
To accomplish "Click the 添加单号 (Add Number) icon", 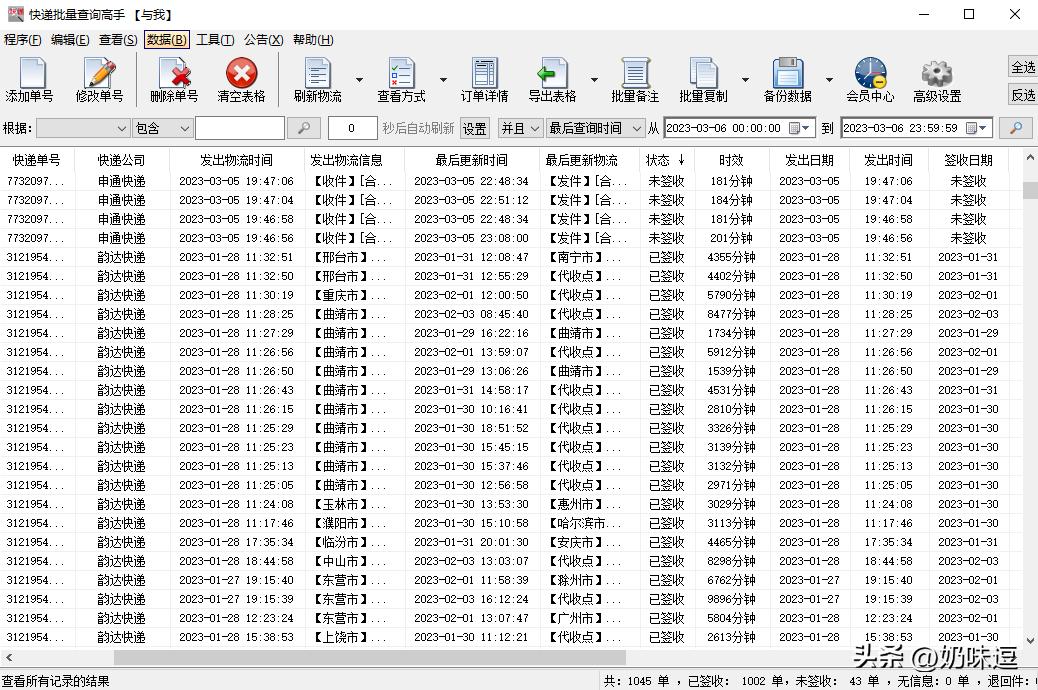I will tap(30, 80).
